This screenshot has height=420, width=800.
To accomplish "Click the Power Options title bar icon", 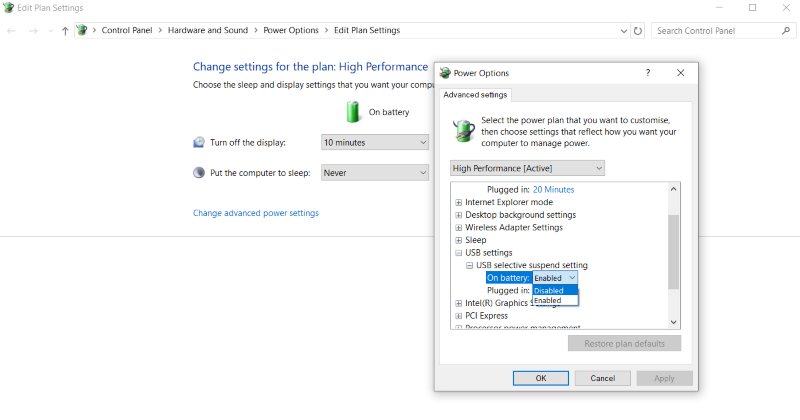I will (x=445, y=73).
